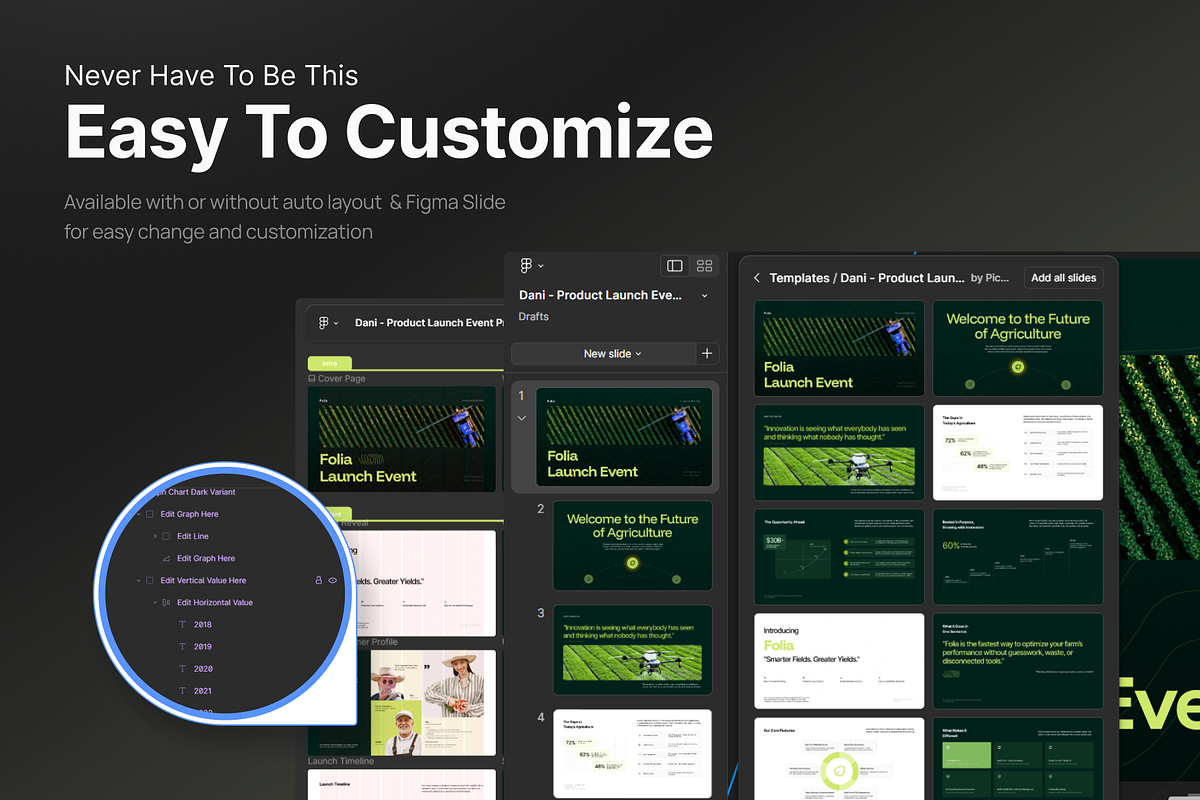Click text icon beside 2019 layer
The image size is (1200, 800).
click(x=182, y=646)
